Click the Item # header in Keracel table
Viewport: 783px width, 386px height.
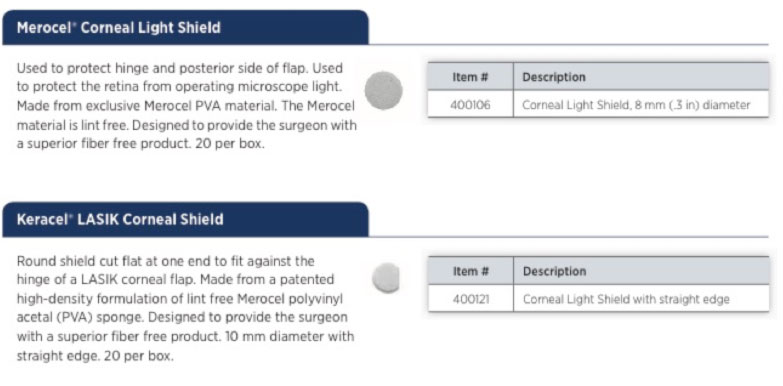pyautogui.click(x=471, y=272)
